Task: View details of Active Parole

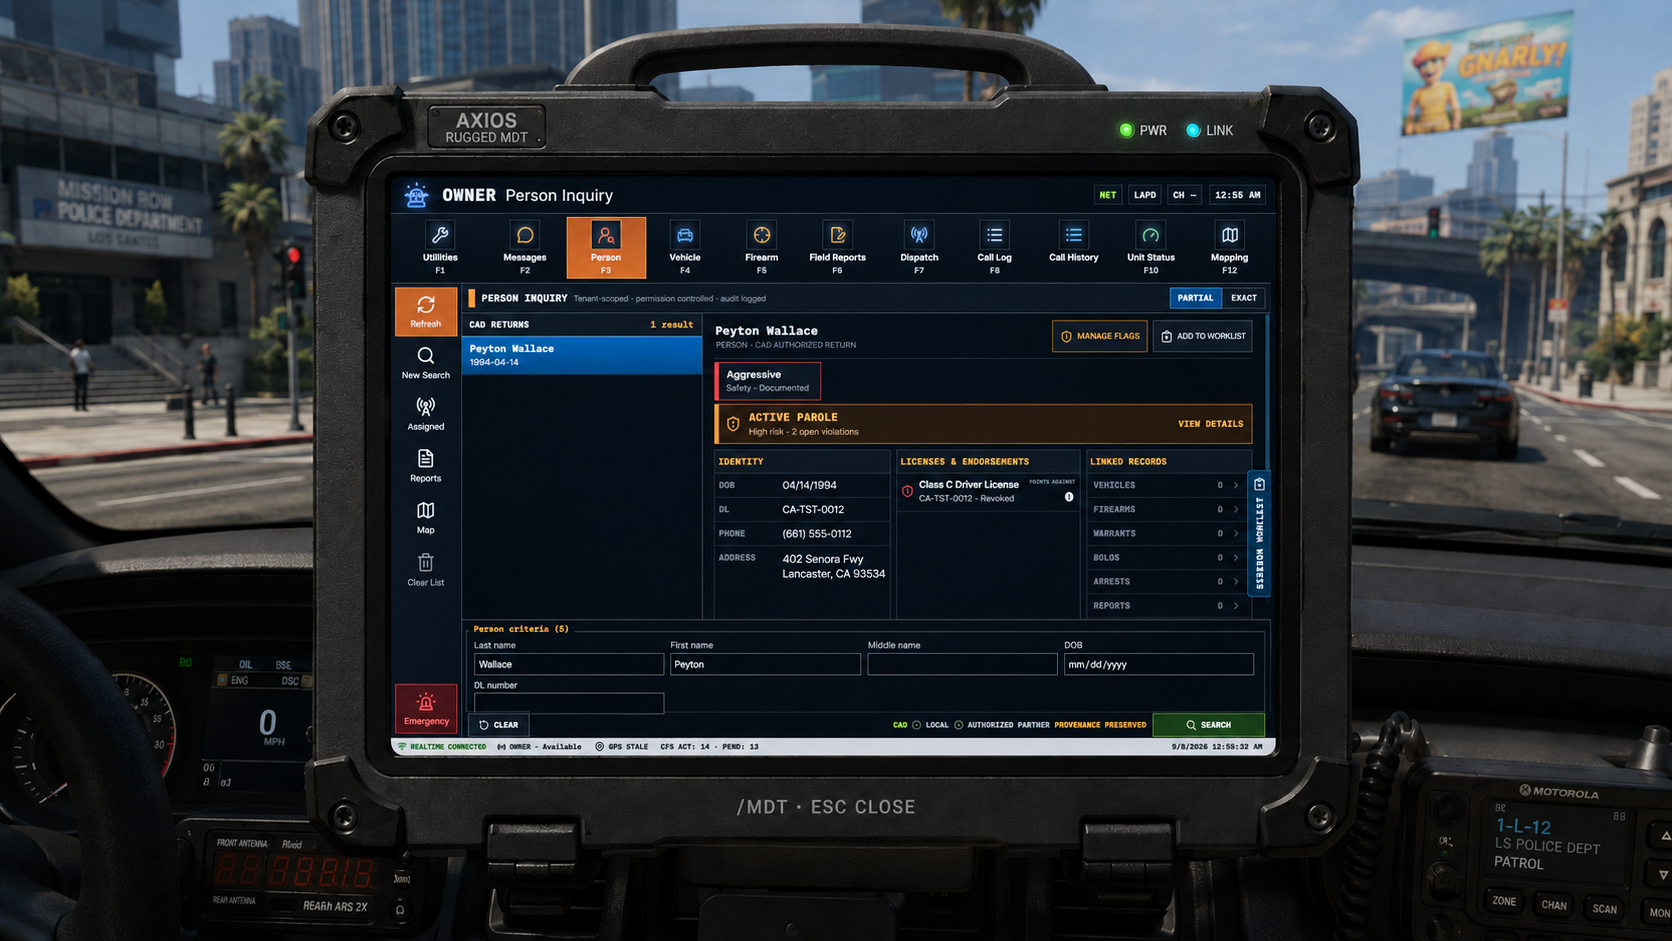Action: click(x=1210, y=424)
